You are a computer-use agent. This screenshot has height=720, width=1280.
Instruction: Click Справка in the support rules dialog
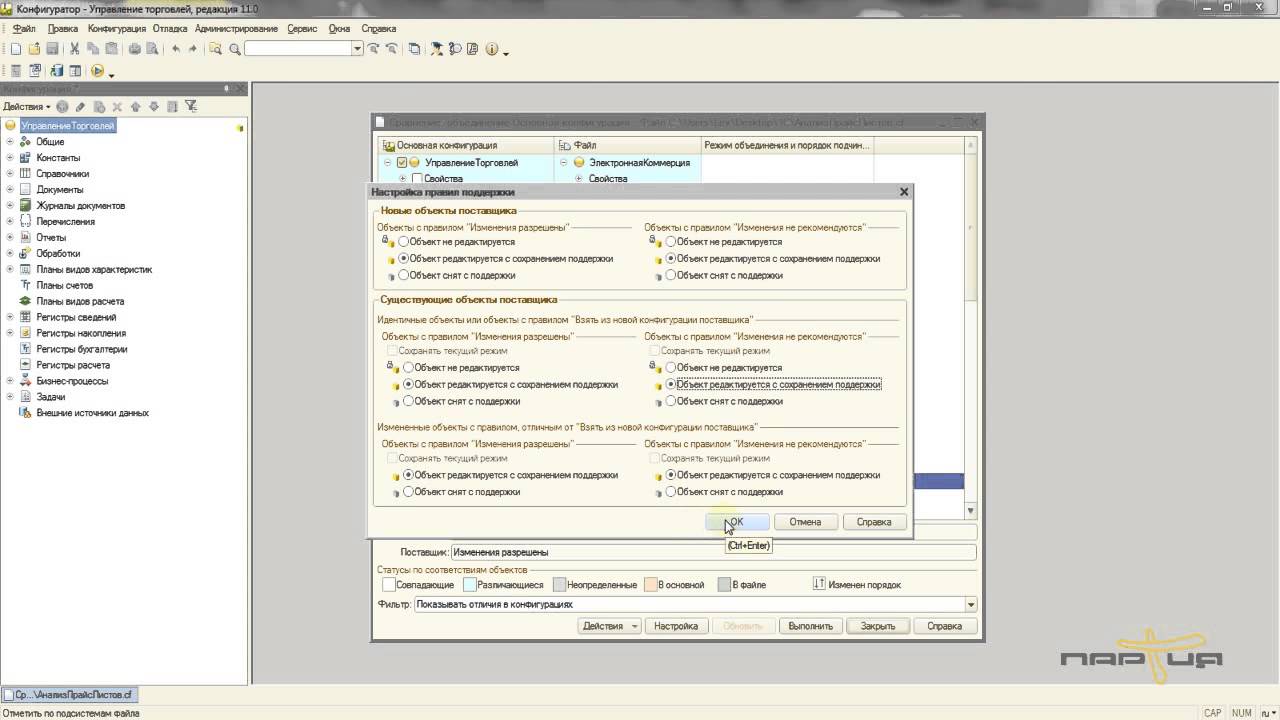874,522
